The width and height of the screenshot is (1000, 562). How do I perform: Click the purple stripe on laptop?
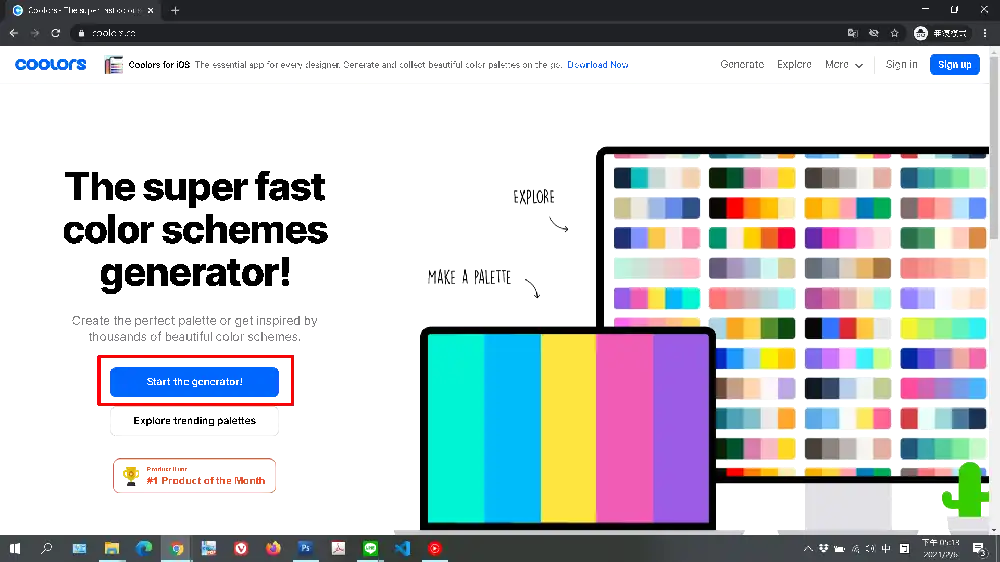(681, 428)
